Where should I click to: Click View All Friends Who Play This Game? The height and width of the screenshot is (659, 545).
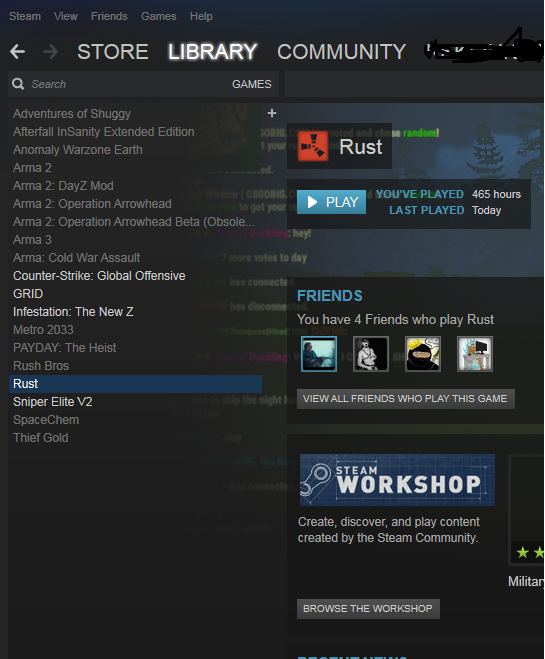pyautogui.click(x=405, y=399)
